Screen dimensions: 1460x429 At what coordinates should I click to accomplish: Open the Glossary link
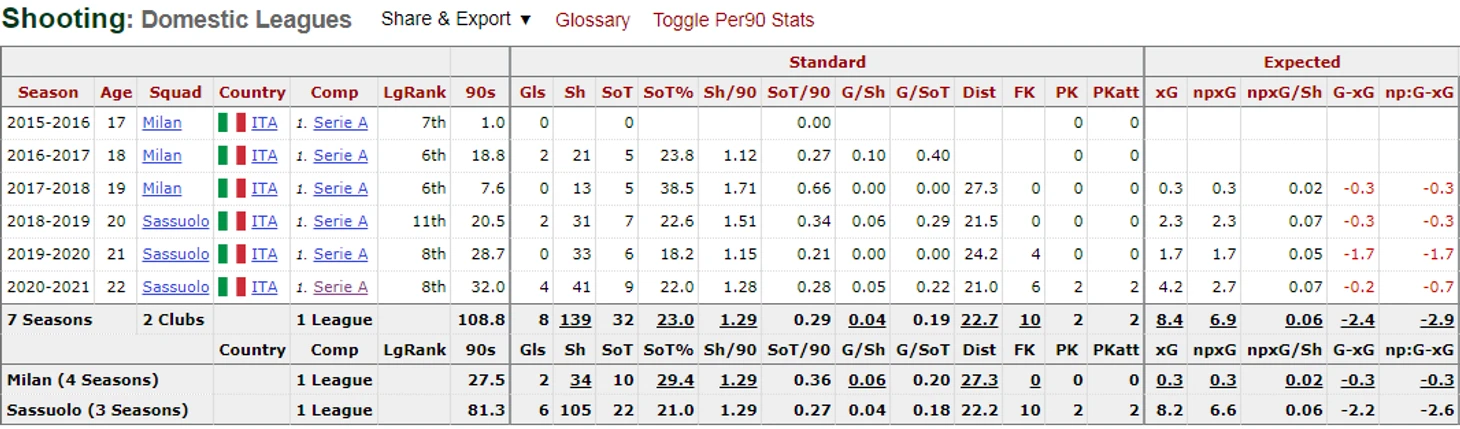(x=592, y=20)
